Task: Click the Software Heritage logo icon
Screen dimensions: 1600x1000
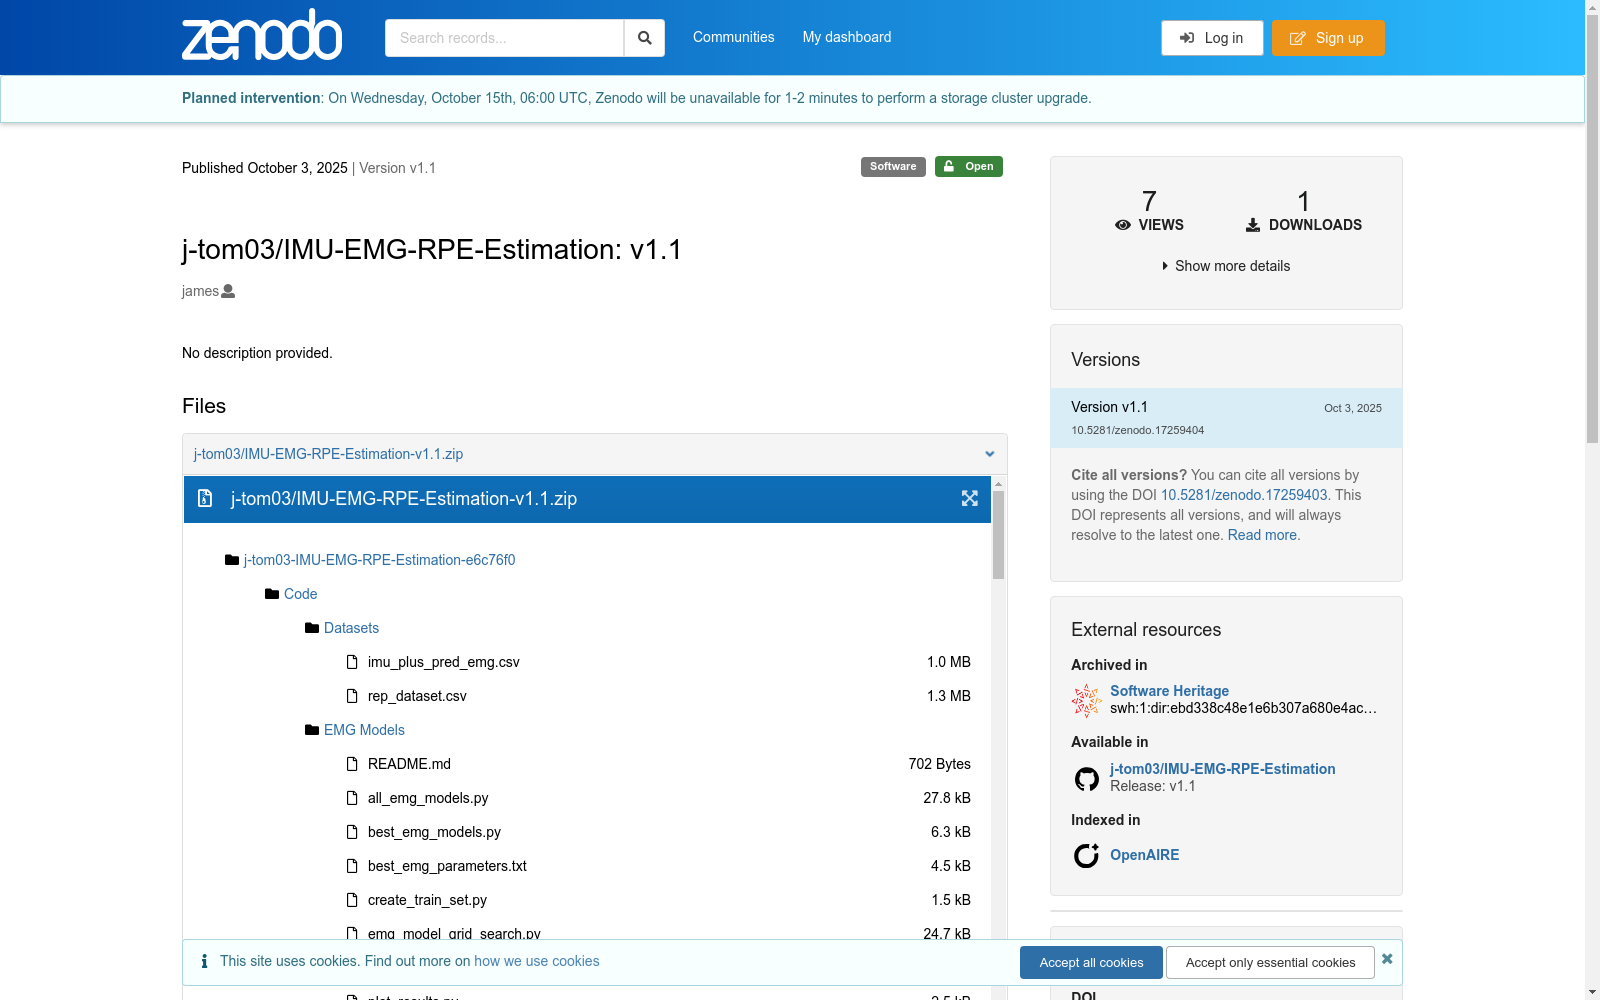Action: tap(1086, 700)
